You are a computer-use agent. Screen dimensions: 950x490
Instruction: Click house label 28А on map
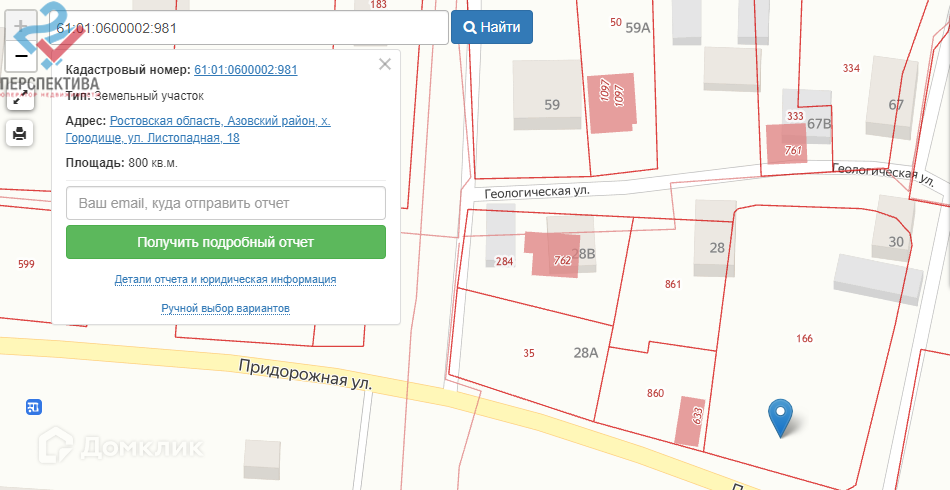(x=586, y=353)
